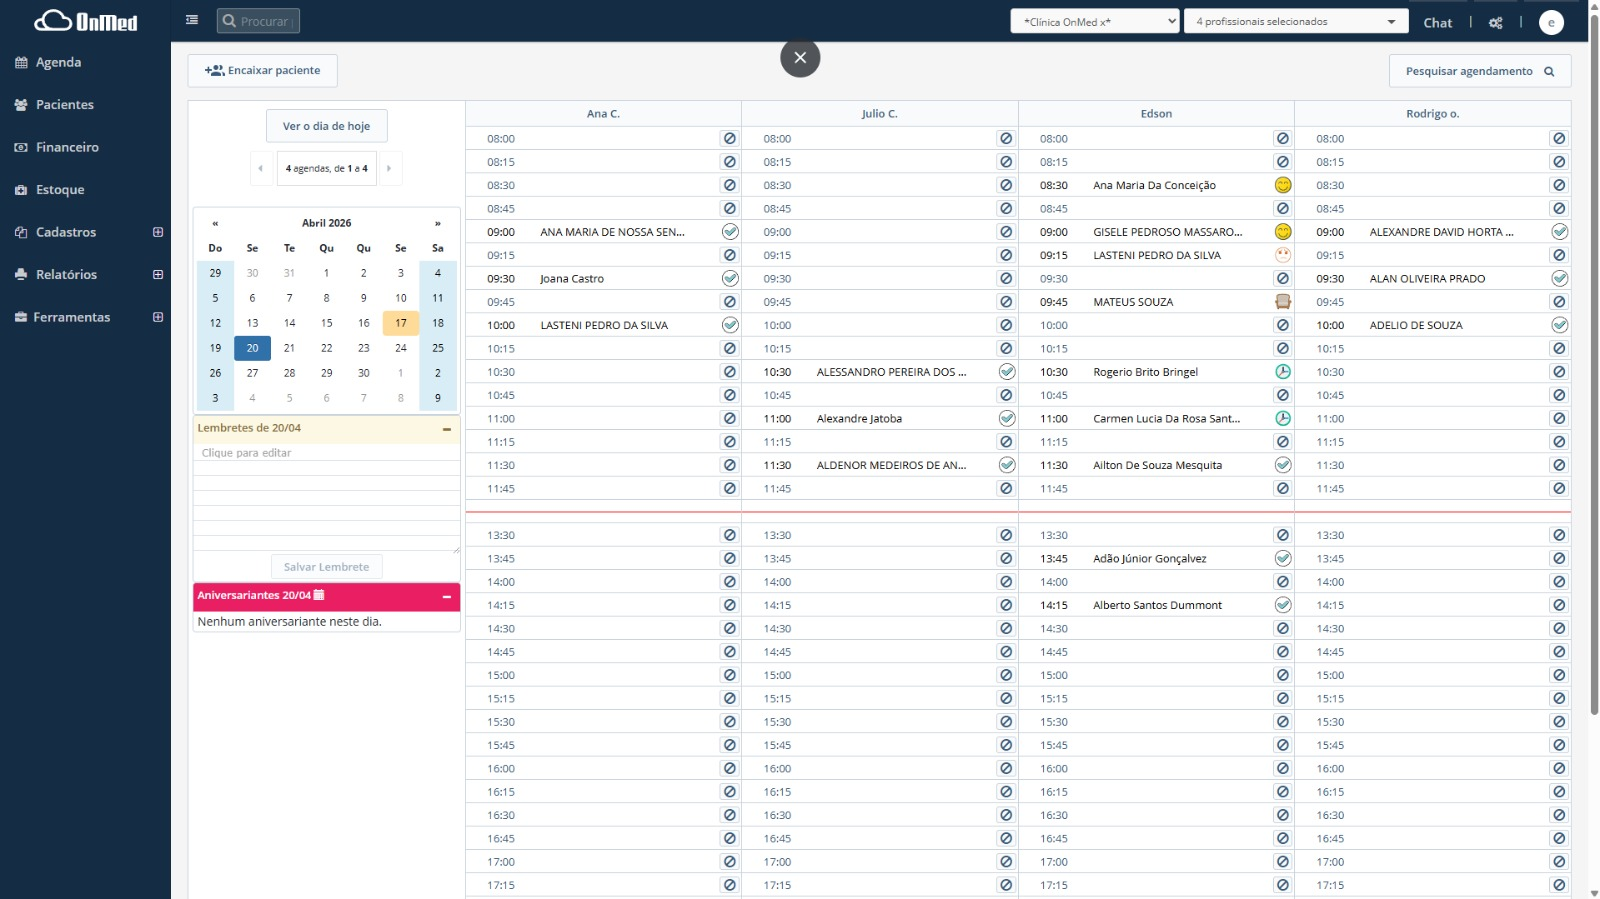
Task: Click Salvar Lembrete button
Action: coord(326,567)
